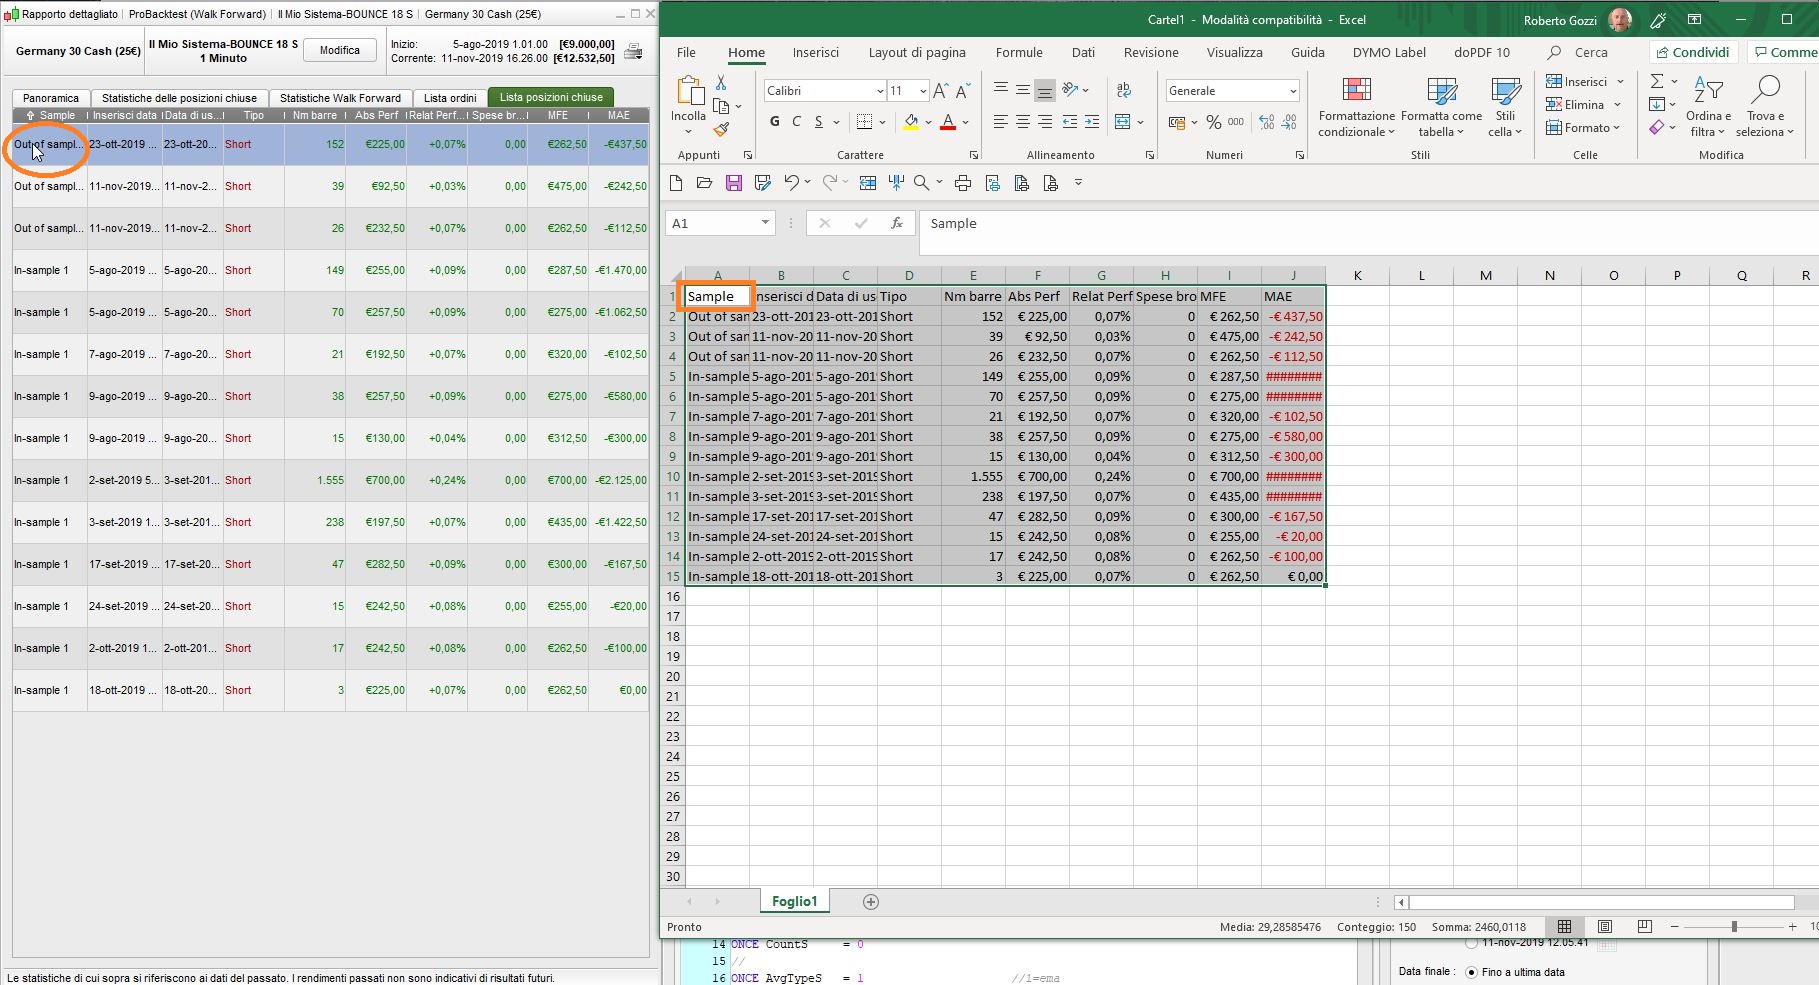Open the Formule ribbon tab

tap(1018, 52)
